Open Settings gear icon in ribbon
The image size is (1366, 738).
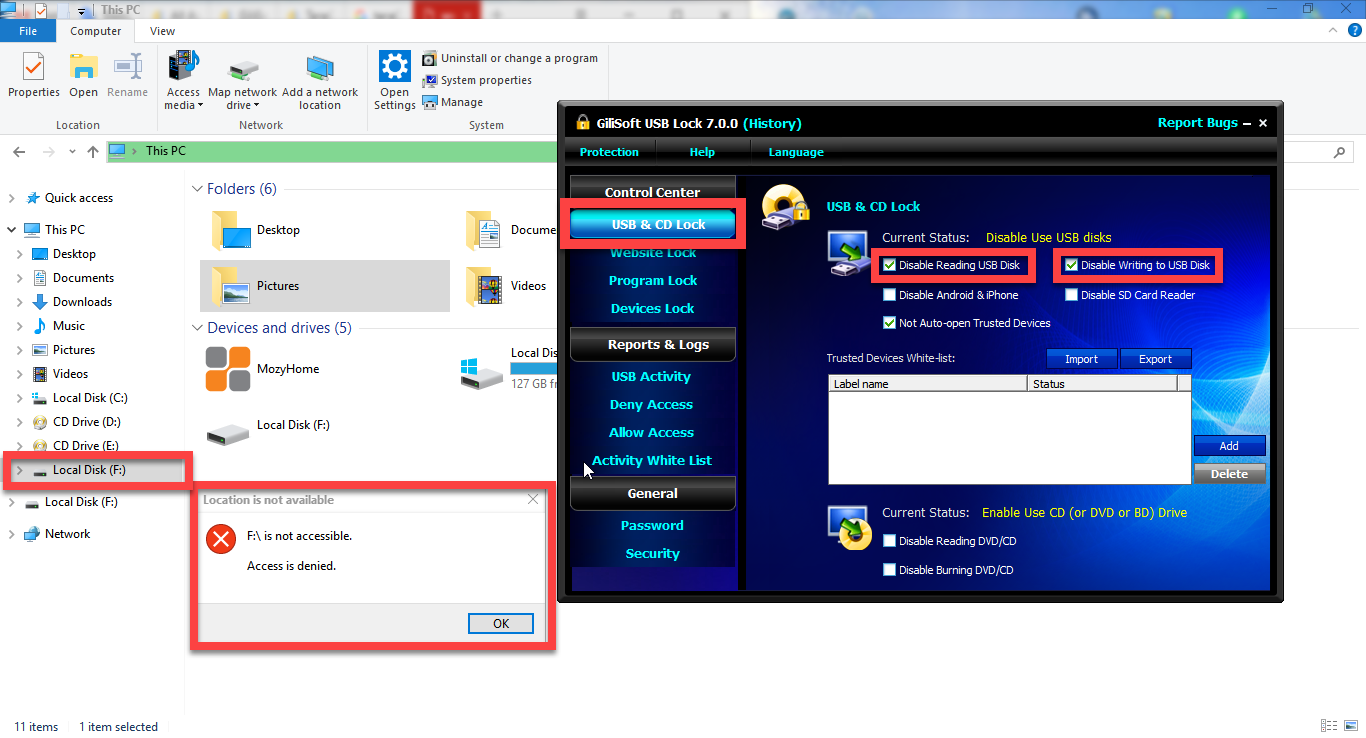(395, 68)
